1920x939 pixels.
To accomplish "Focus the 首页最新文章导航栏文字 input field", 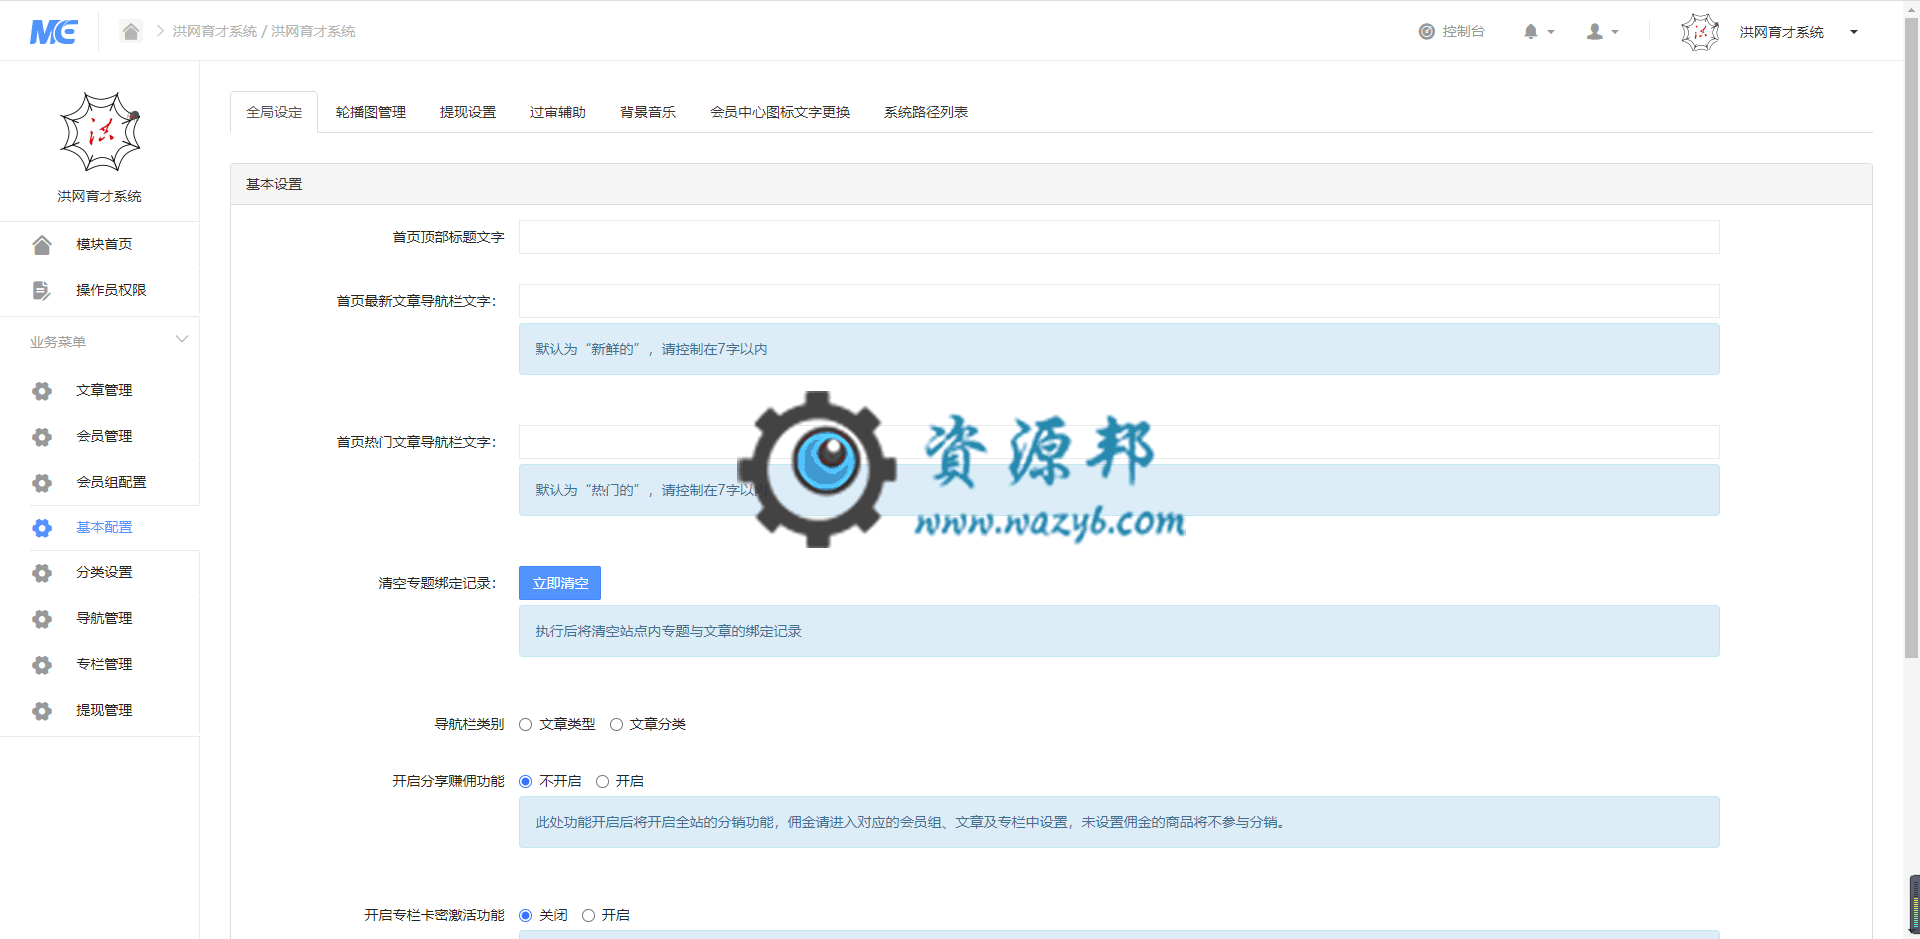I will coord(1119,301).
